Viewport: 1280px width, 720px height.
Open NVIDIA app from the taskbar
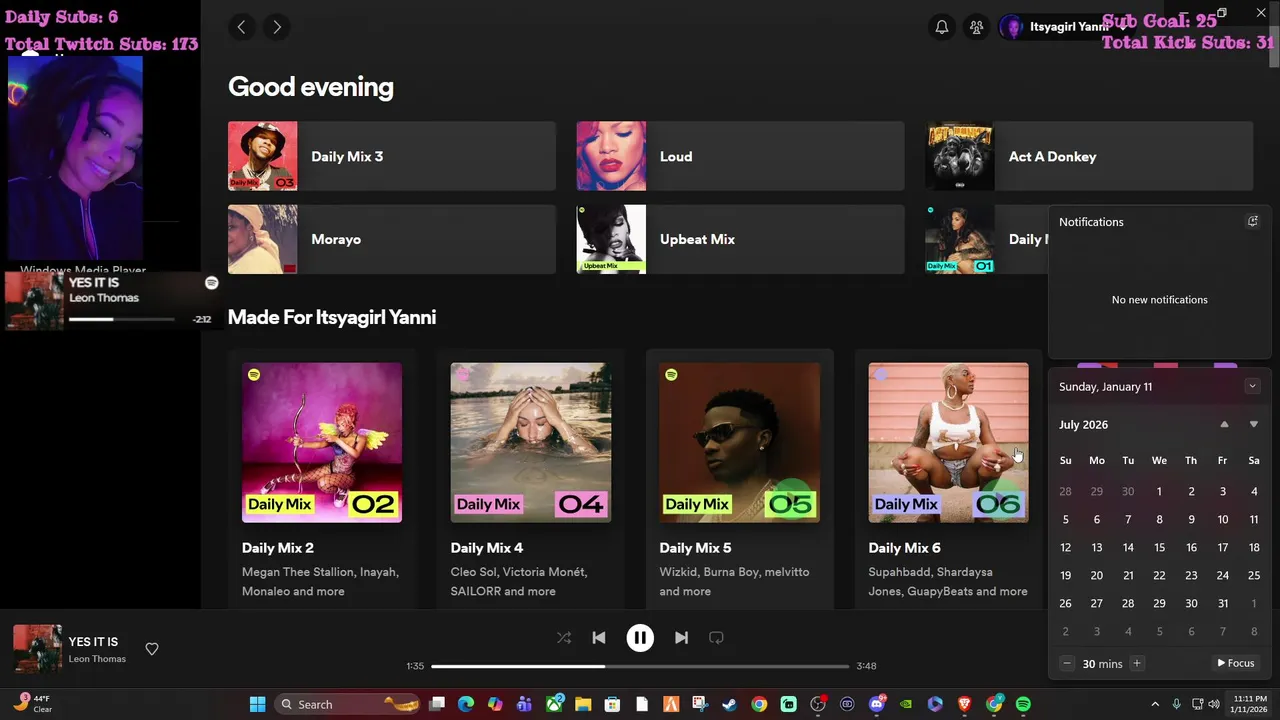click(906, 704)
